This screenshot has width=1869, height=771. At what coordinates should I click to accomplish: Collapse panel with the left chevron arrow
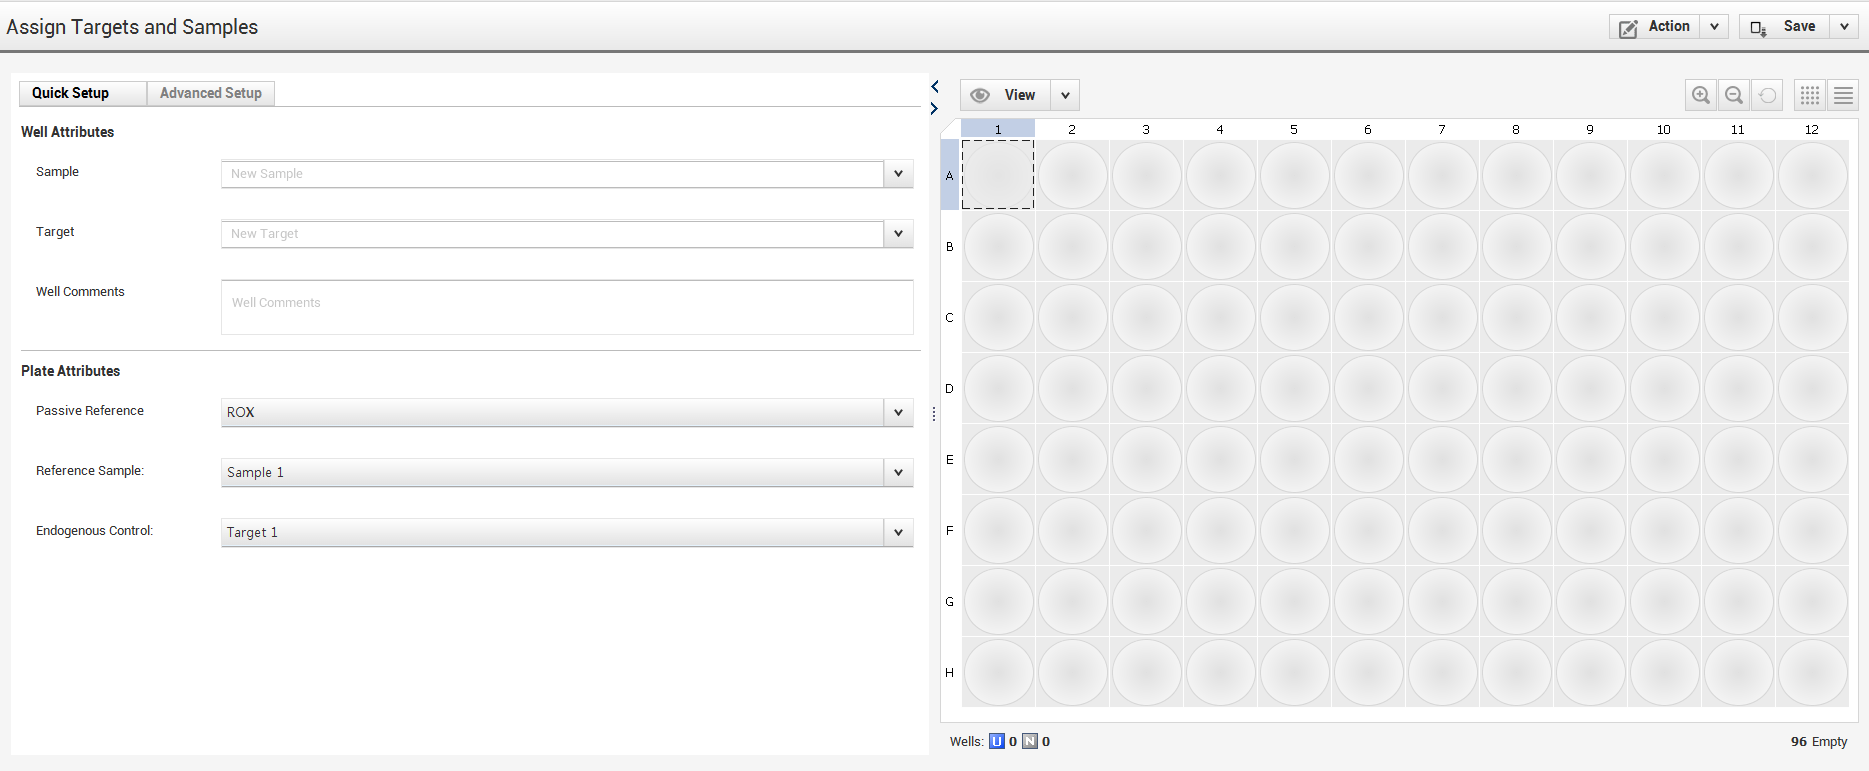pyautogui.click(x=935, y=87)
